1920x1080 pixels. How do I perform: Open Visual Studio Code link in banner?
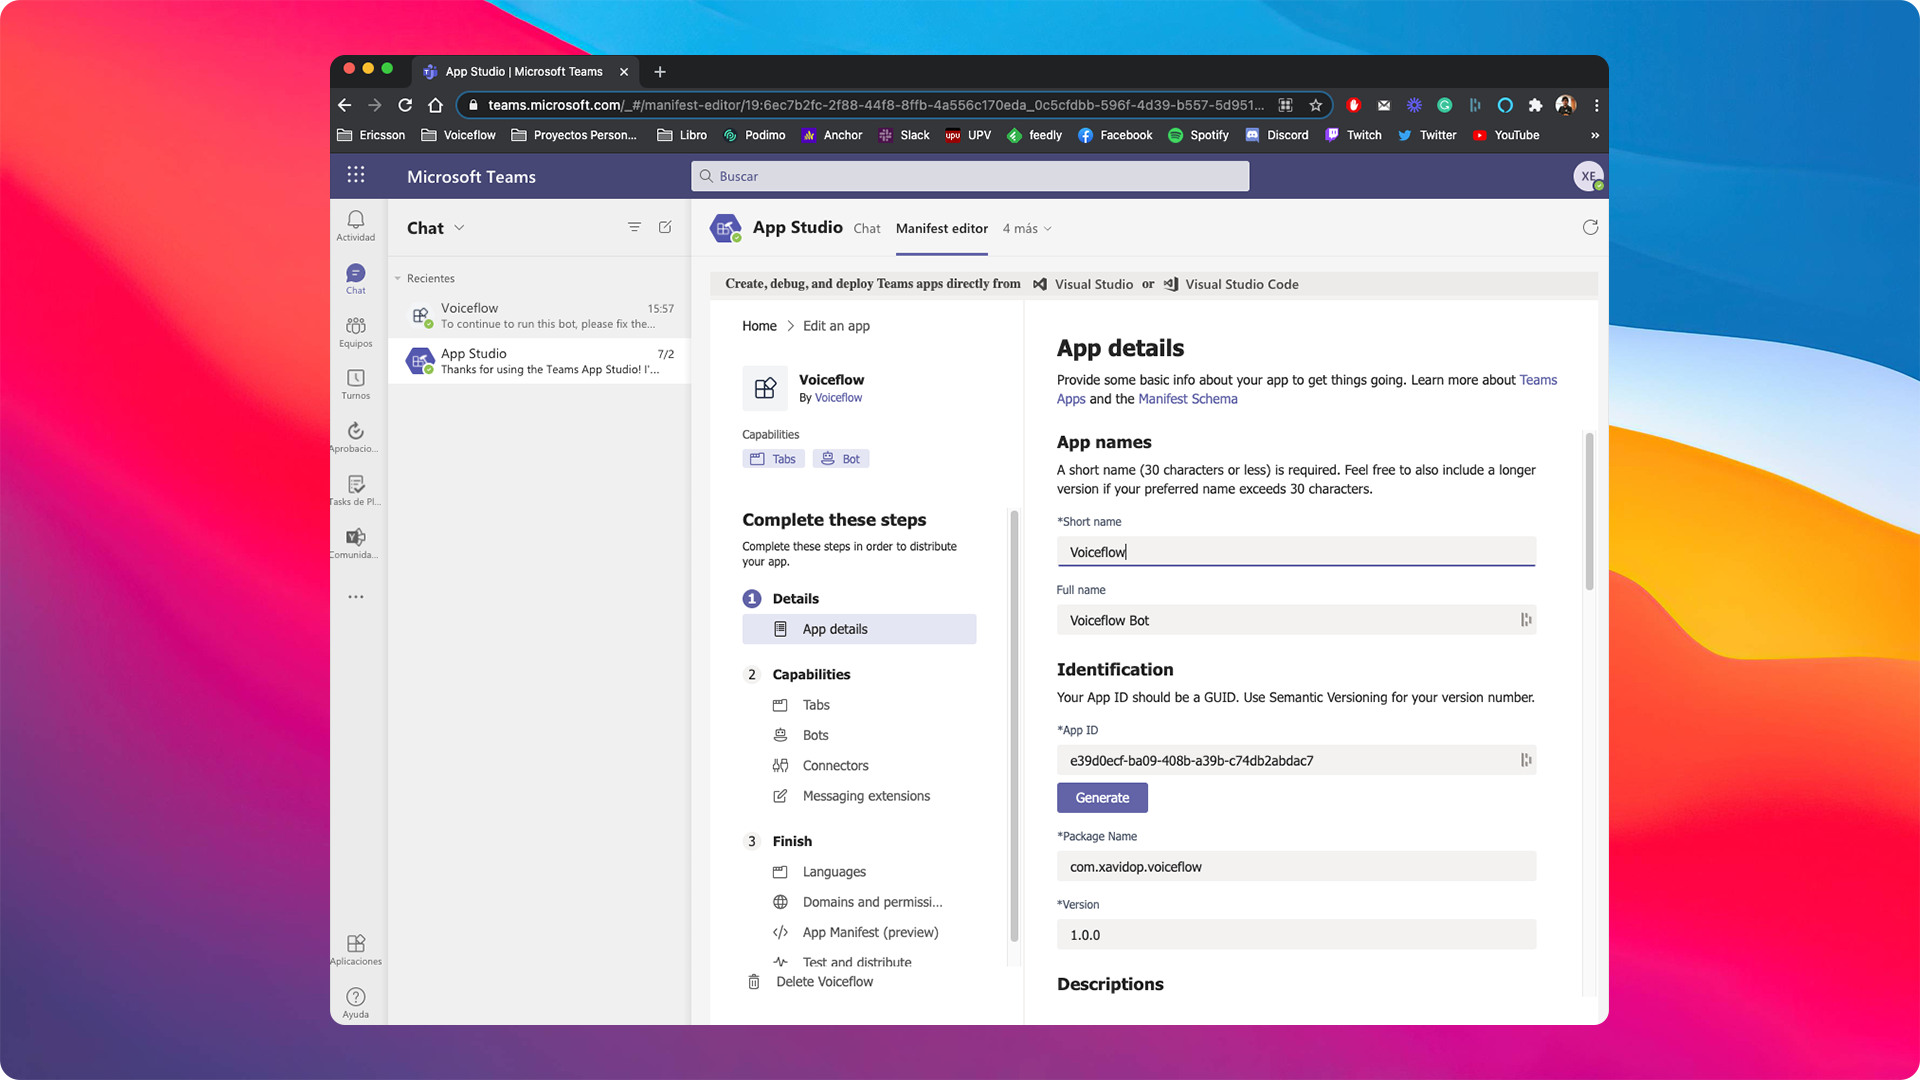[x=1241, y=284]
